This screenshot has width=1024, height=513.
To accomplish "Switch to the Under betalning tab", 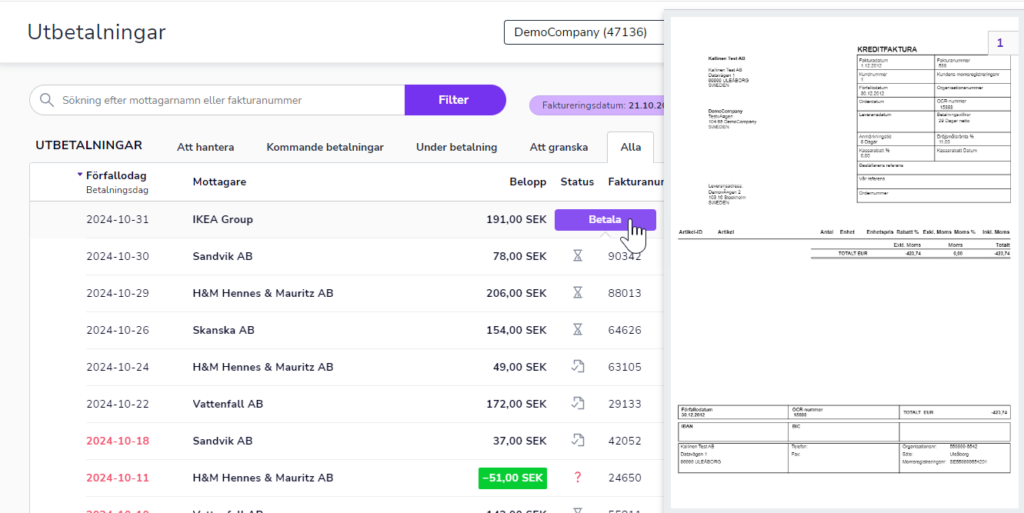I will [456, 148].
